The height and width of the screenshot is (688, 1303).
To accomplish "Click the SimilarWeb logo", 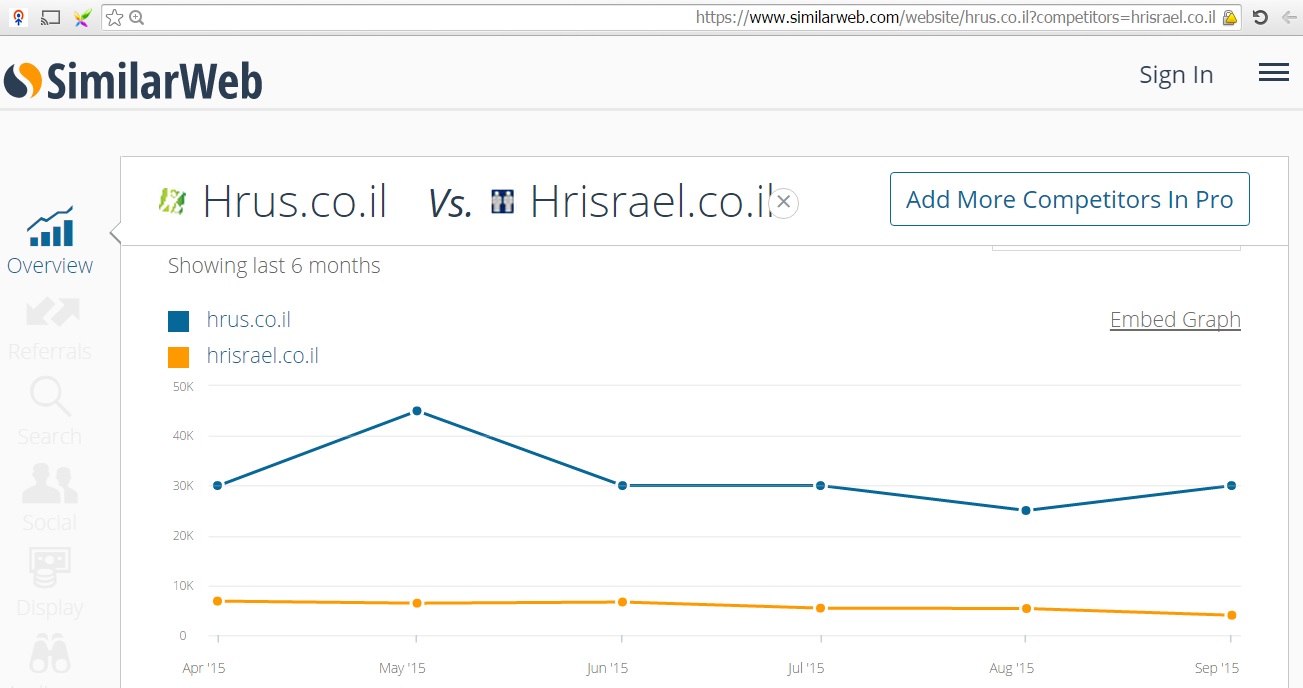I will point(133,80).
